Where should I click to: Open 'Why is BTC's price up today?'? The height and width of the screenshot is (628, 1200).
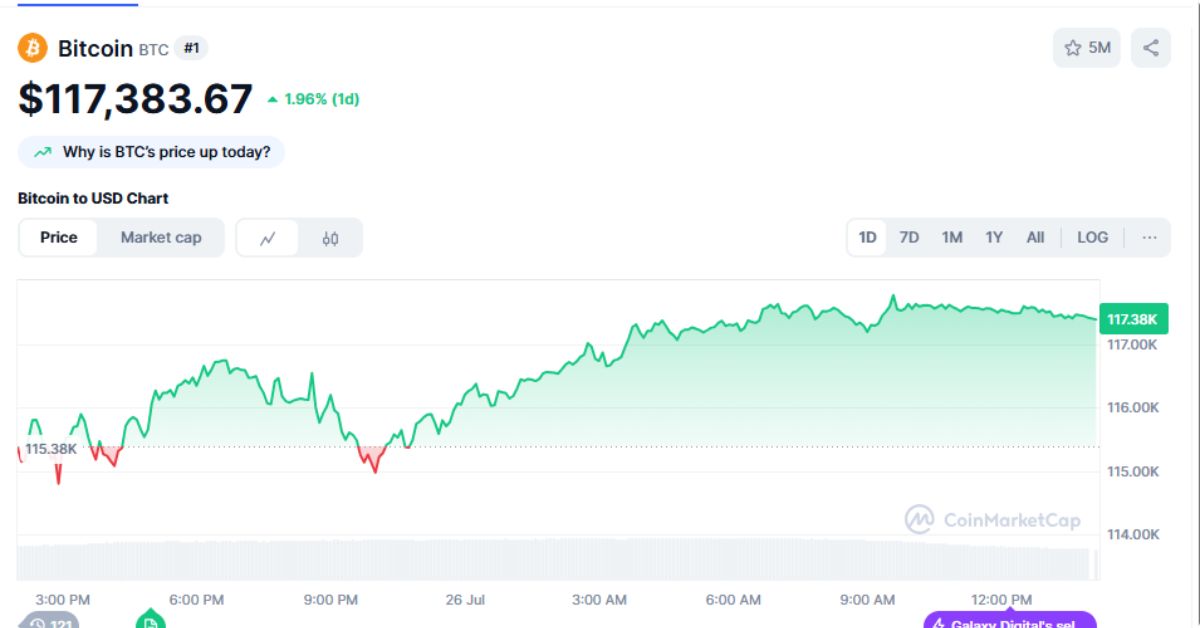tap(151, 152)
